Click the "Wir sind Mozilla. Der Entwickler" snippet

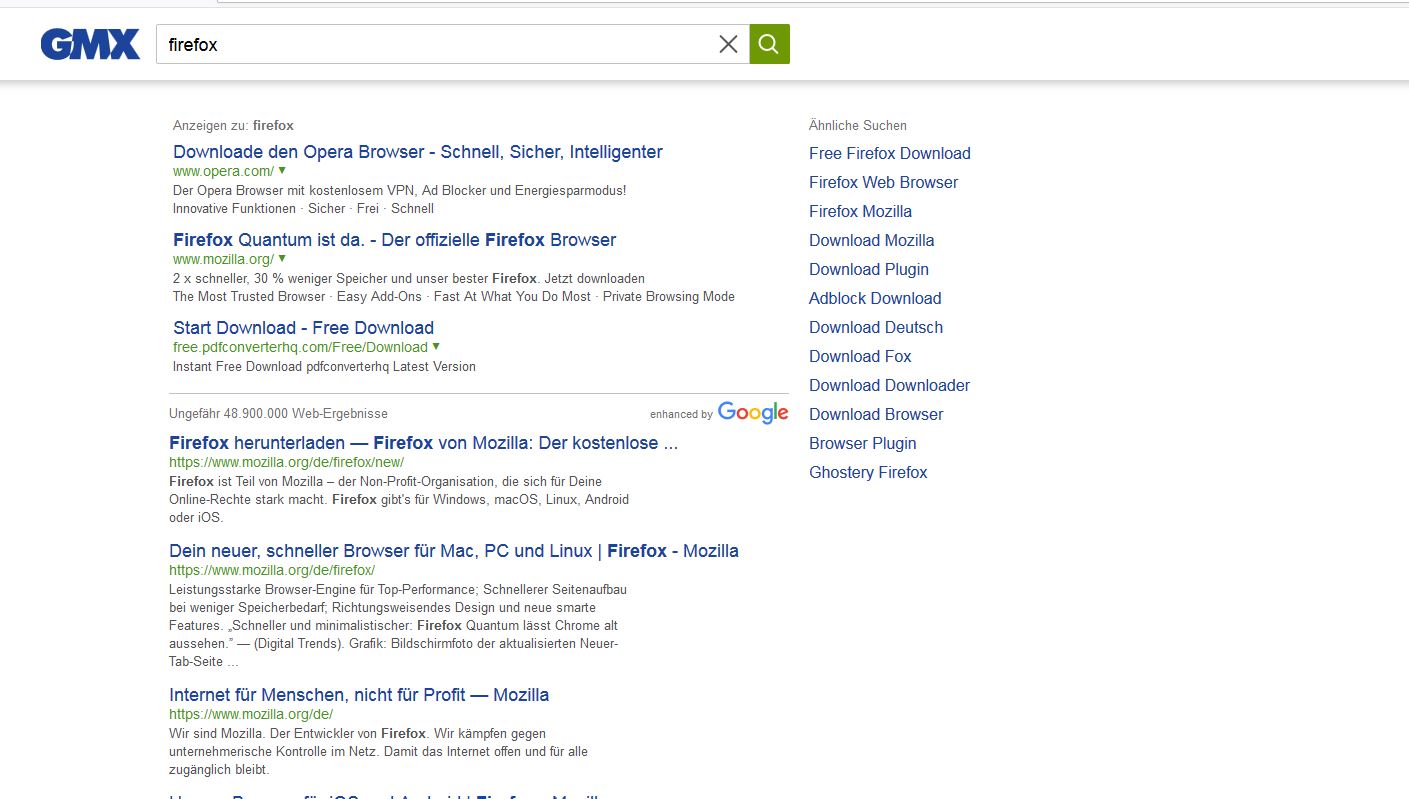coord(378,751)
